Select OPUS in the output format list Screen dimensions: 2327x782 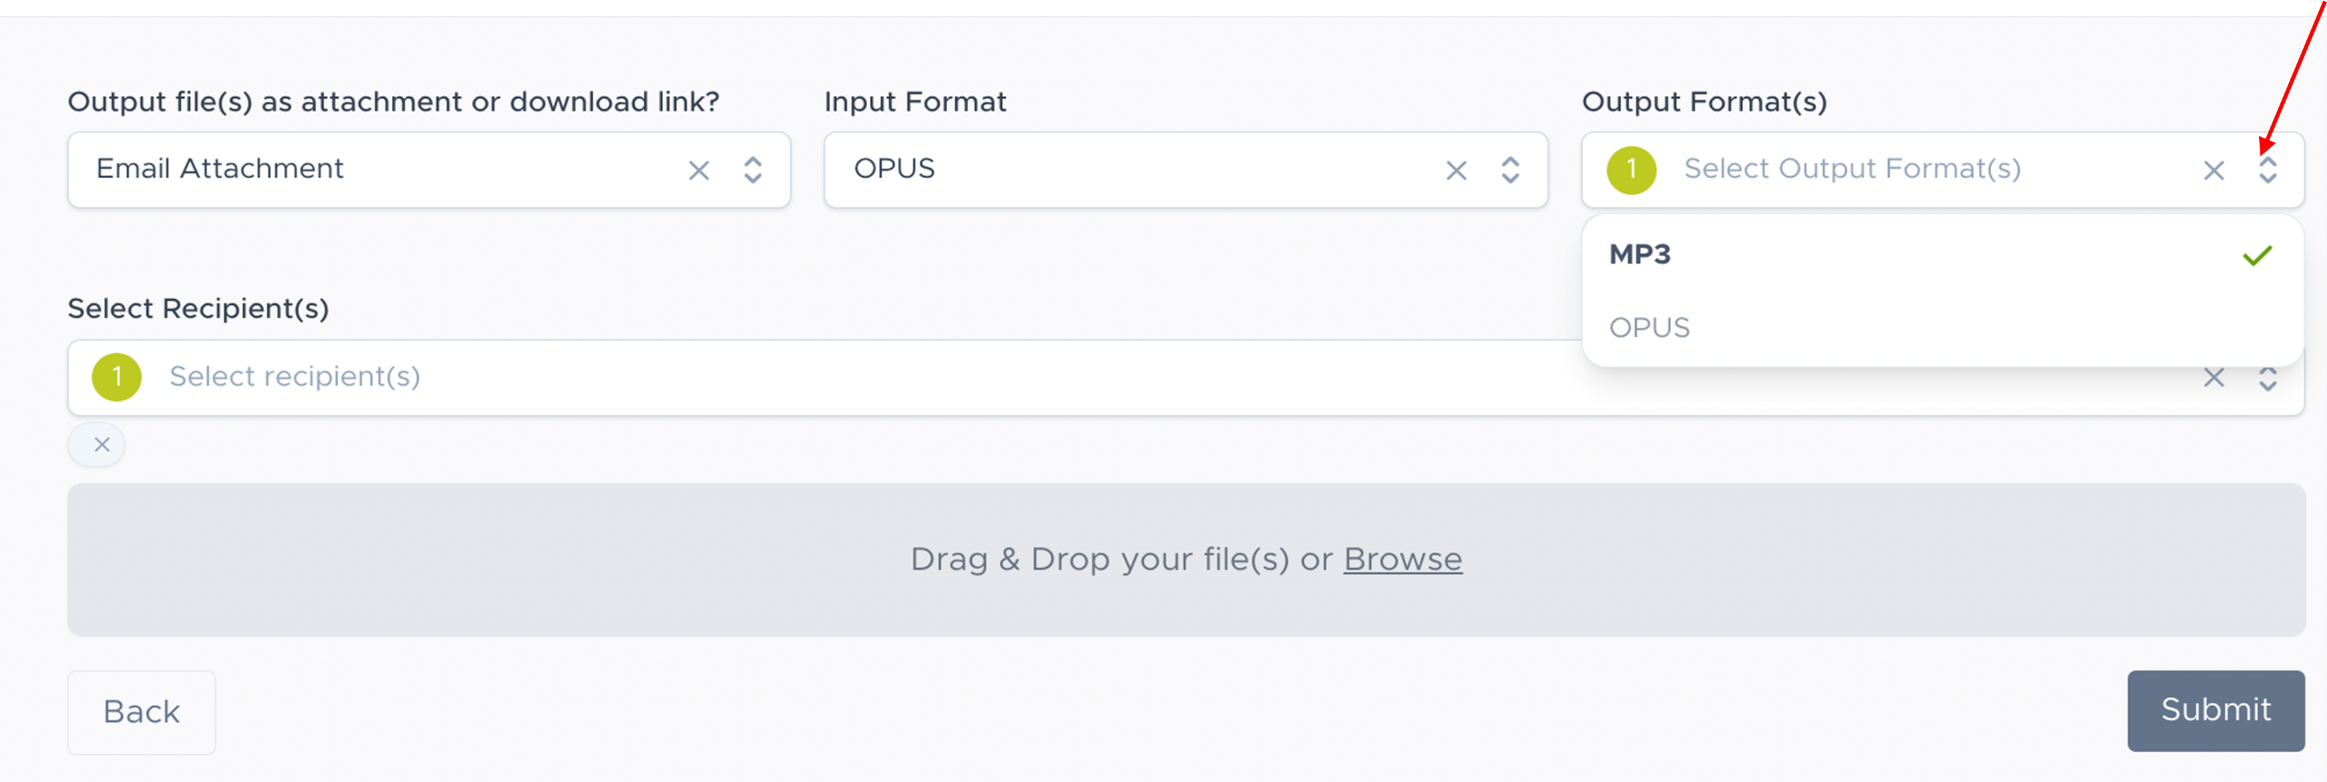(1649, 328)
